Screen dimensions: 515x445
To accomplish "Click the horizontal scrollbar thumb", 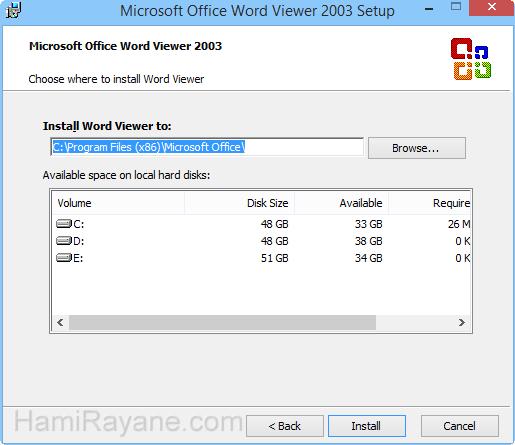I will (x=222, y=322).
